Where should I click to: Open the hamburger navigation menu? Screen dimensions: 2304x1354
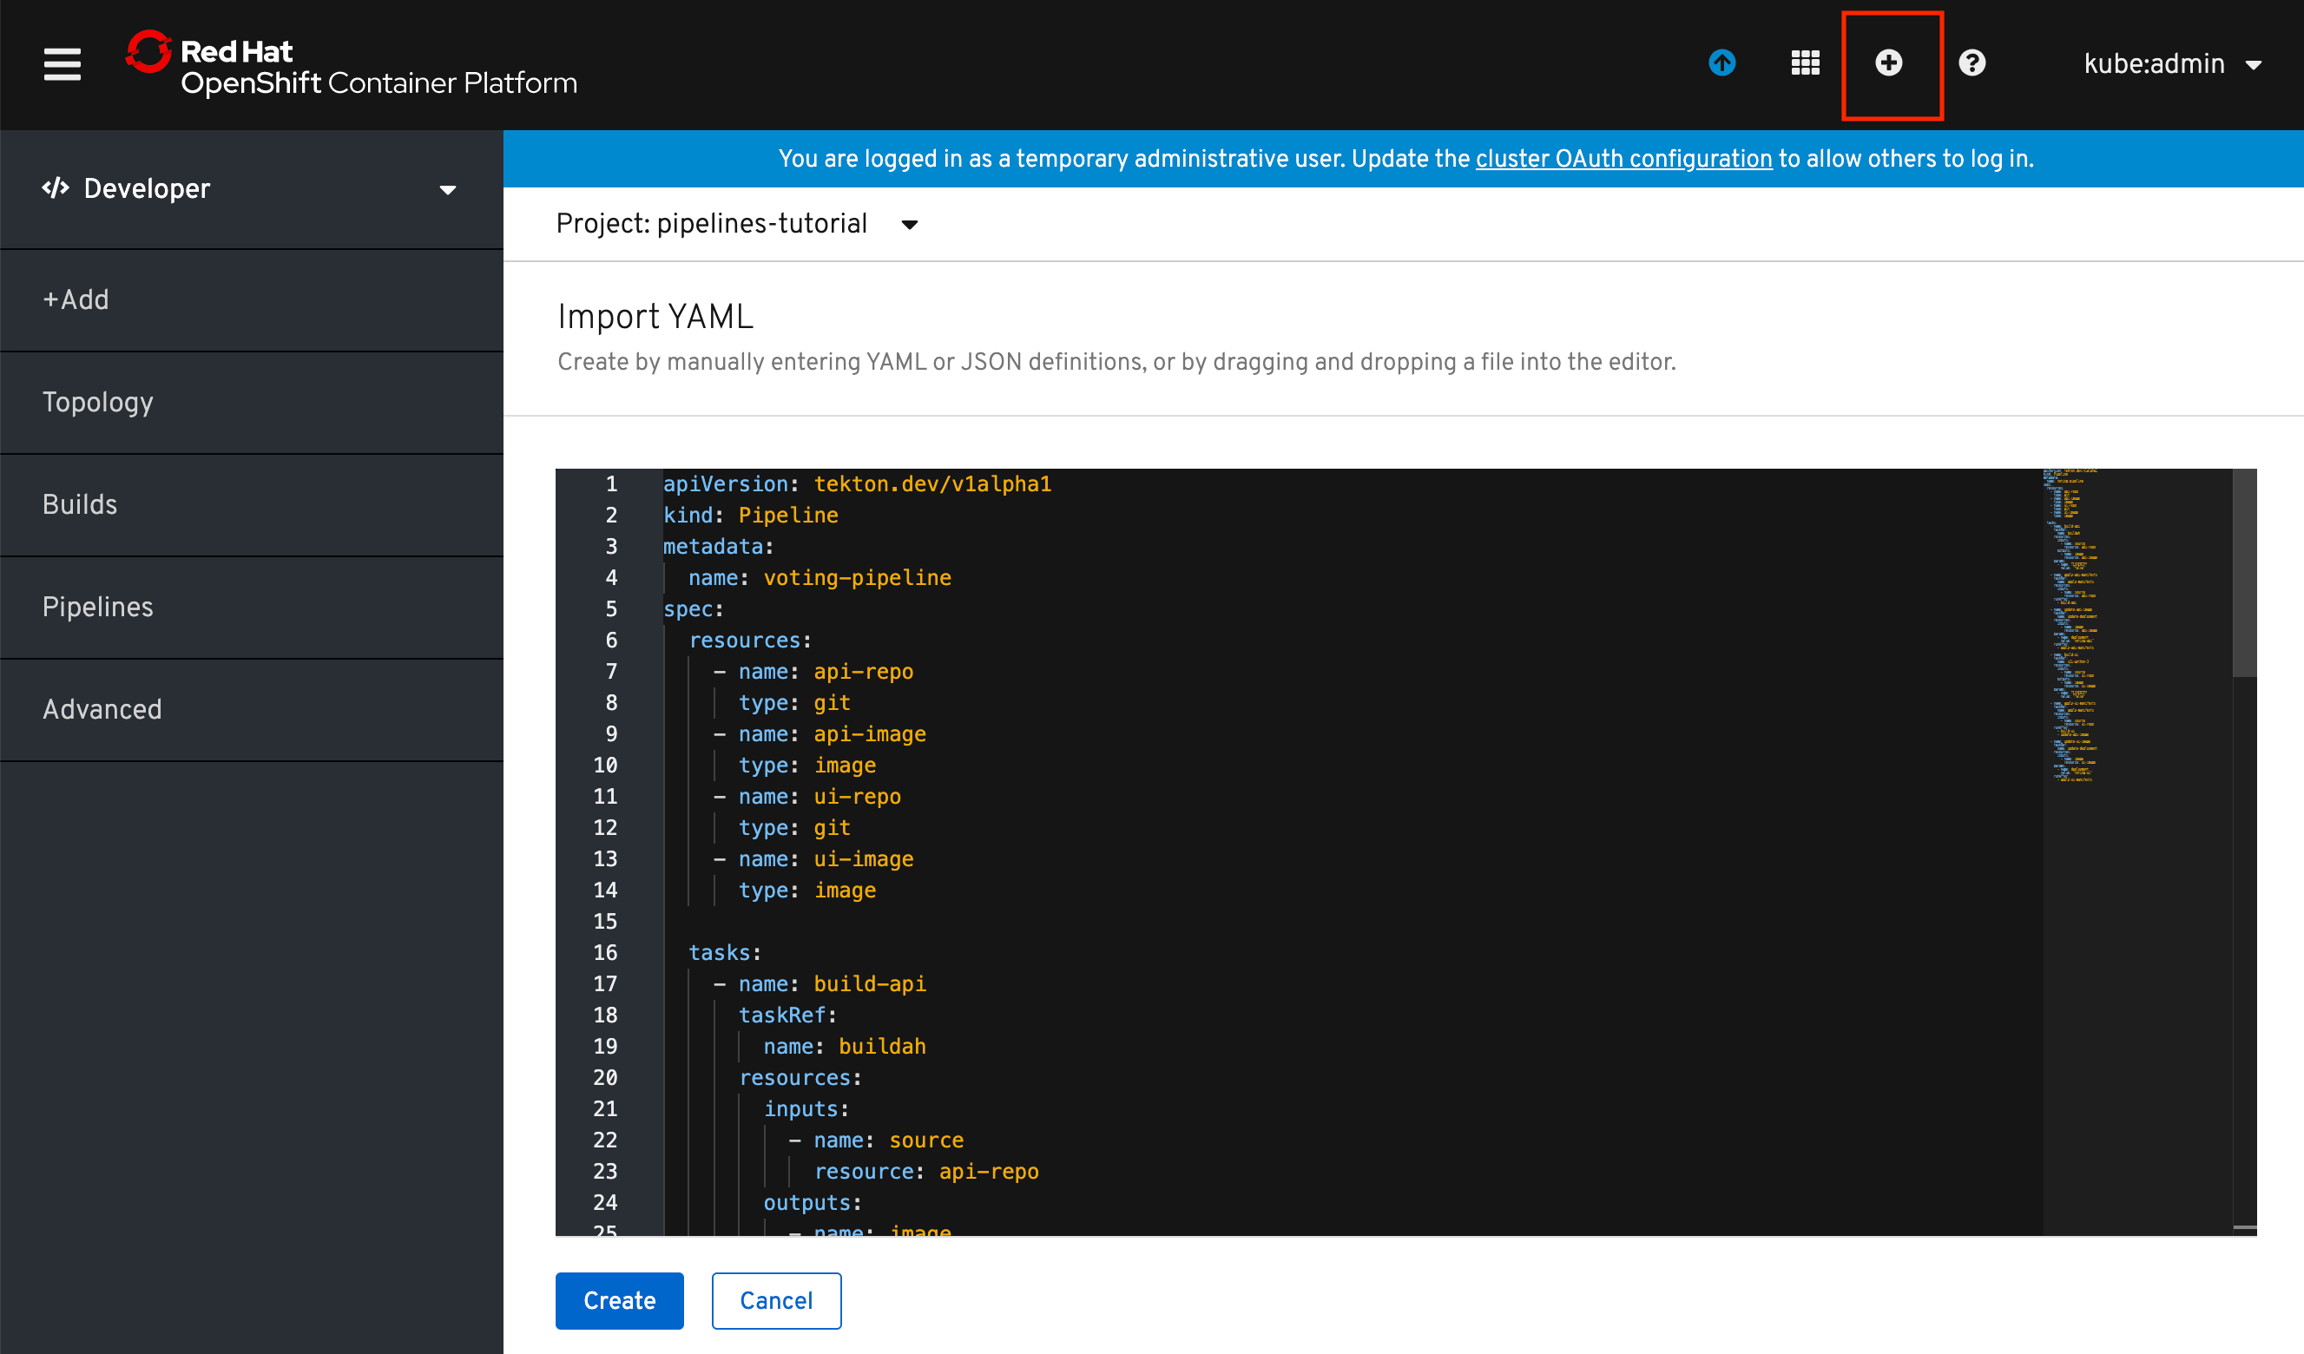pyautogui.click(x=62, y=65)
